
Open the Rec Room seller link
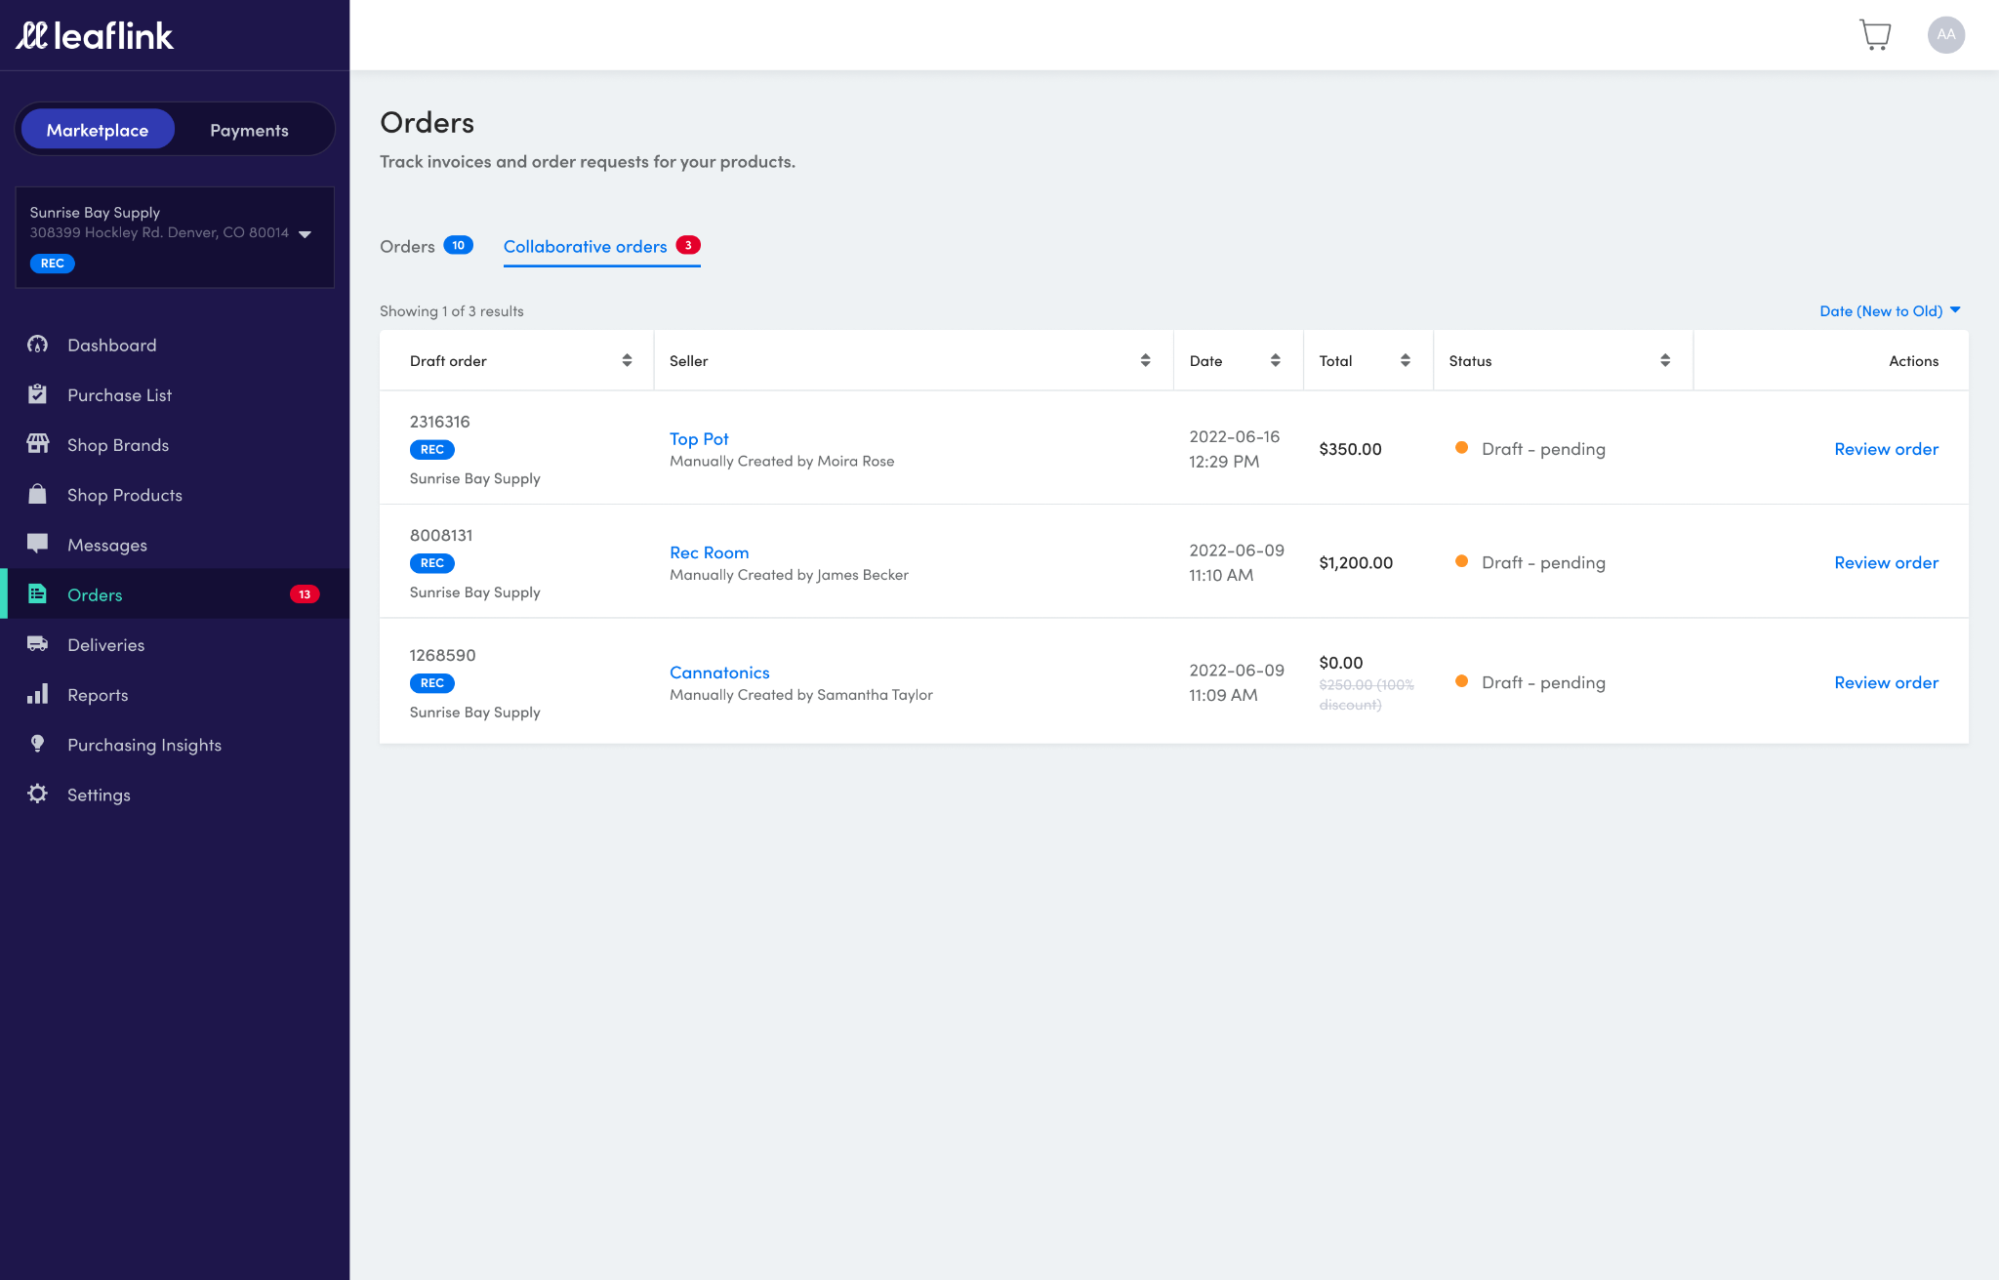click(x=709, y=552)
